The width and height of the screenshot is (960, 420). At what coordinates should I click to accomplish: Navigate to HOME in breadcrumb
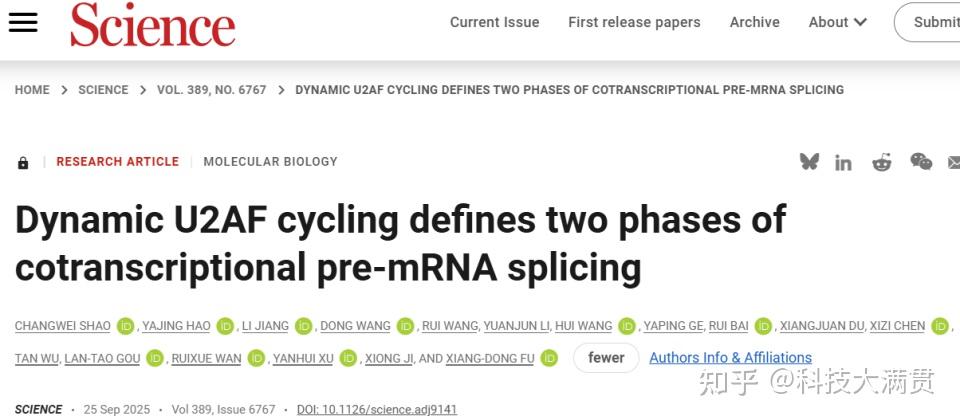pos(32,90)
